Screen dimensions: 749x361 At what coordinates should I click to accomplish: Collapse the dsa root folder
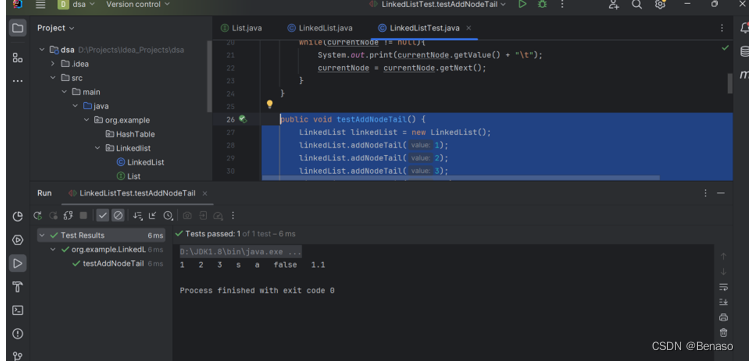pyautogui.click(x=42, y=50)
